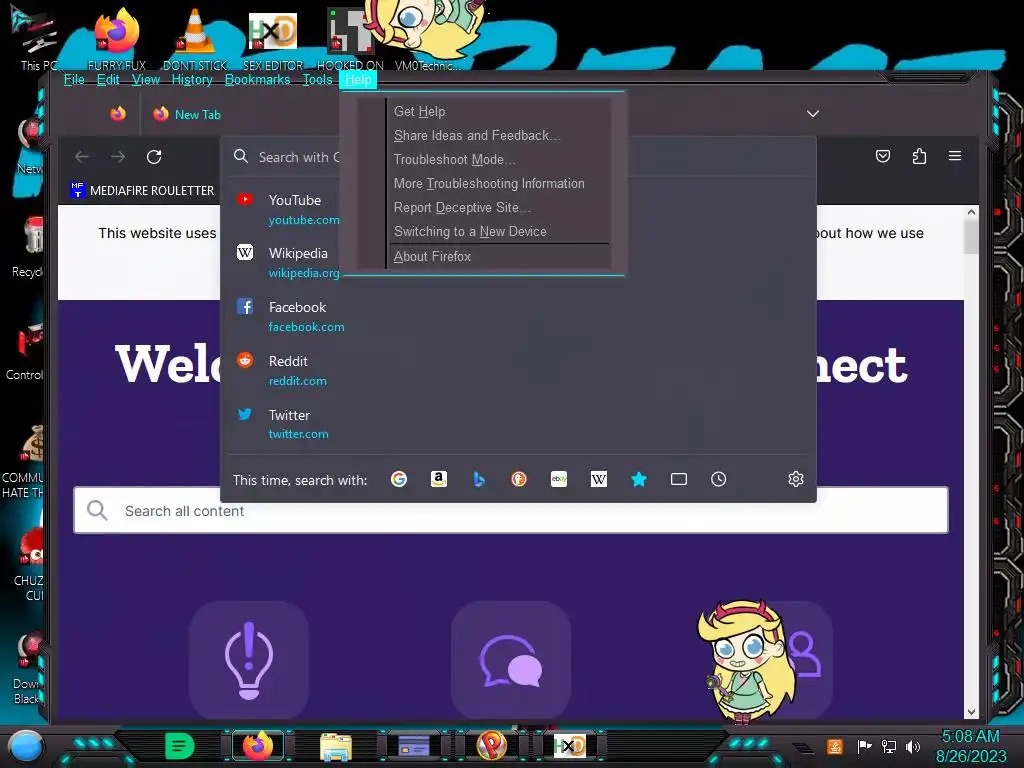The width and height of the screenshot is (1024, 768).
Task: Open the Tools menu
Action: pyautogui.click(x=317, y=80)
